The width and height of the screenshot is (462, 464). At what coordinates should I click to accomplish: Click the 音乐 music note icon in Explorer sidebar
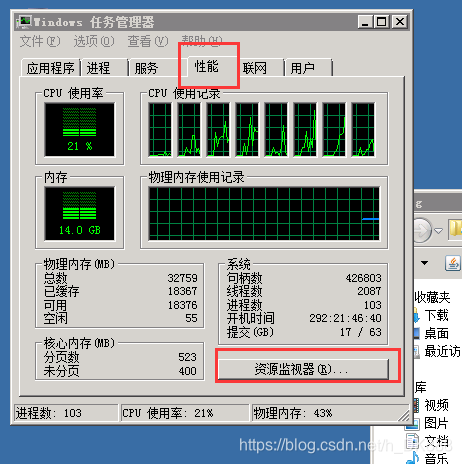pos(413,458)
